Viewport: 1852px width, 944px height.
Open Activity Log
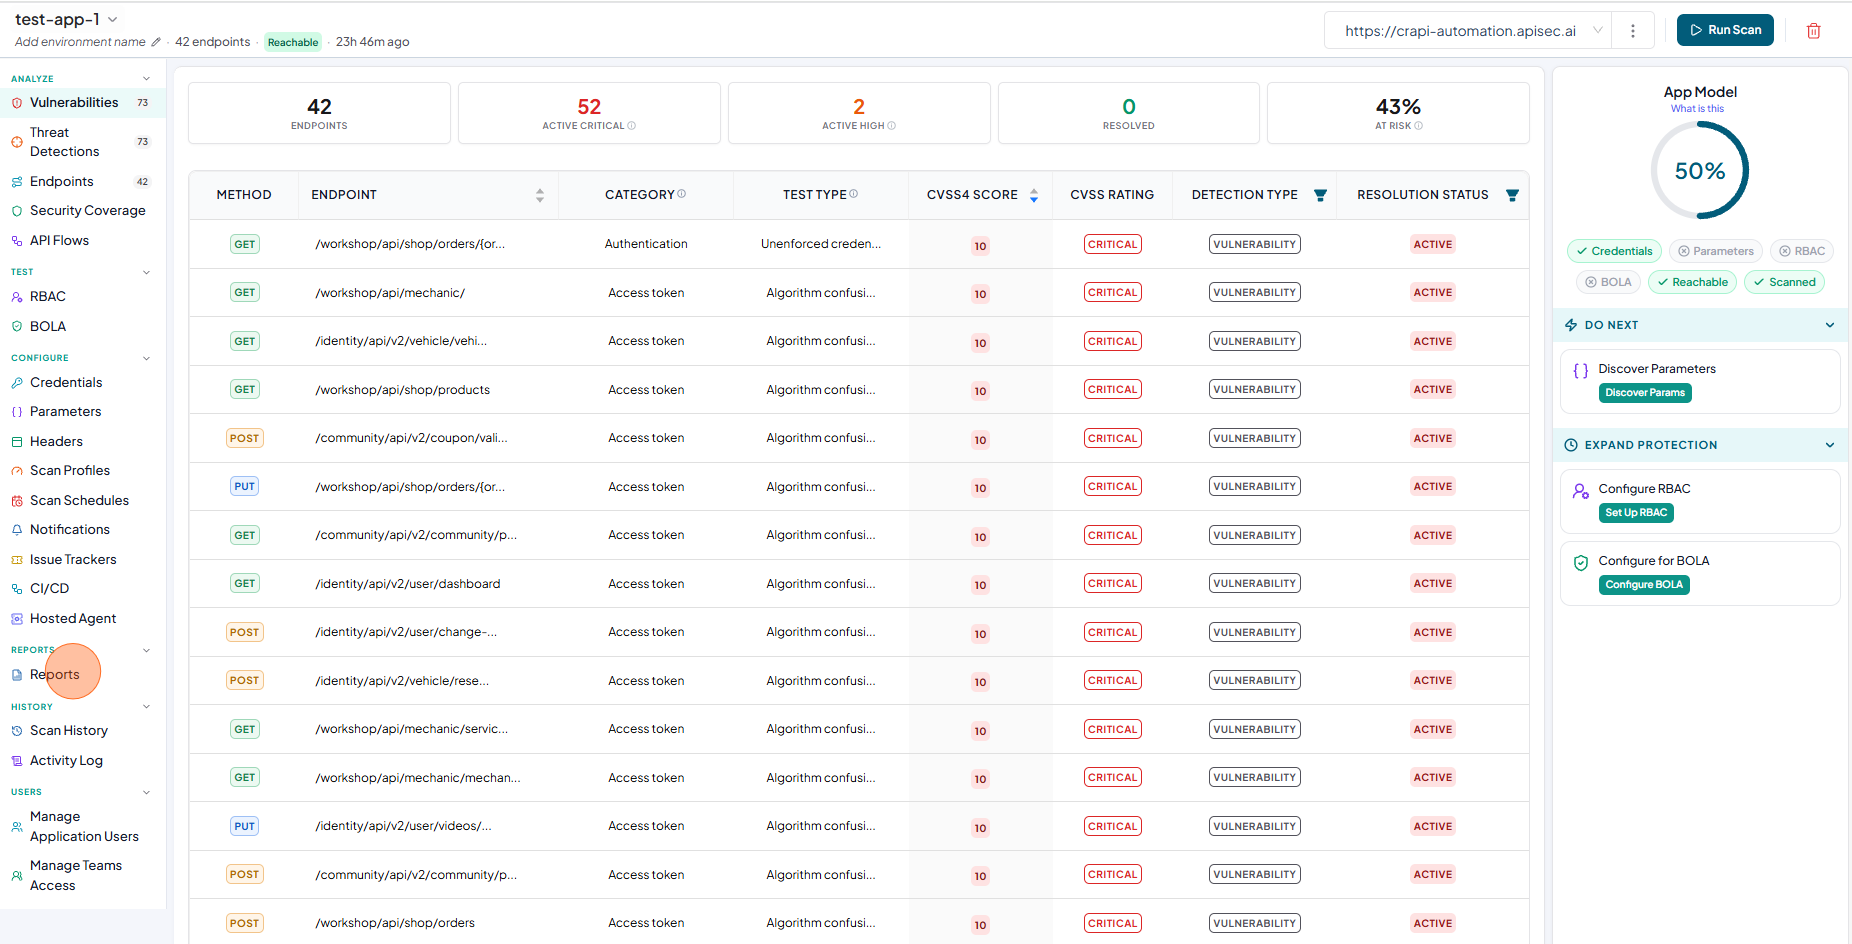82,760
